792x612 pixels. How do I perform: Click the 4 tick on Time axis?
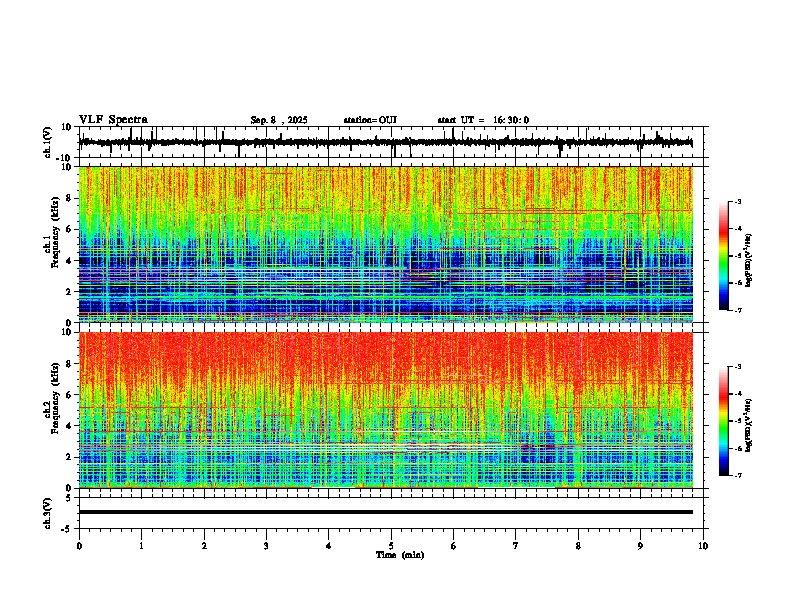pyautogui.click(x=329, y=546)
